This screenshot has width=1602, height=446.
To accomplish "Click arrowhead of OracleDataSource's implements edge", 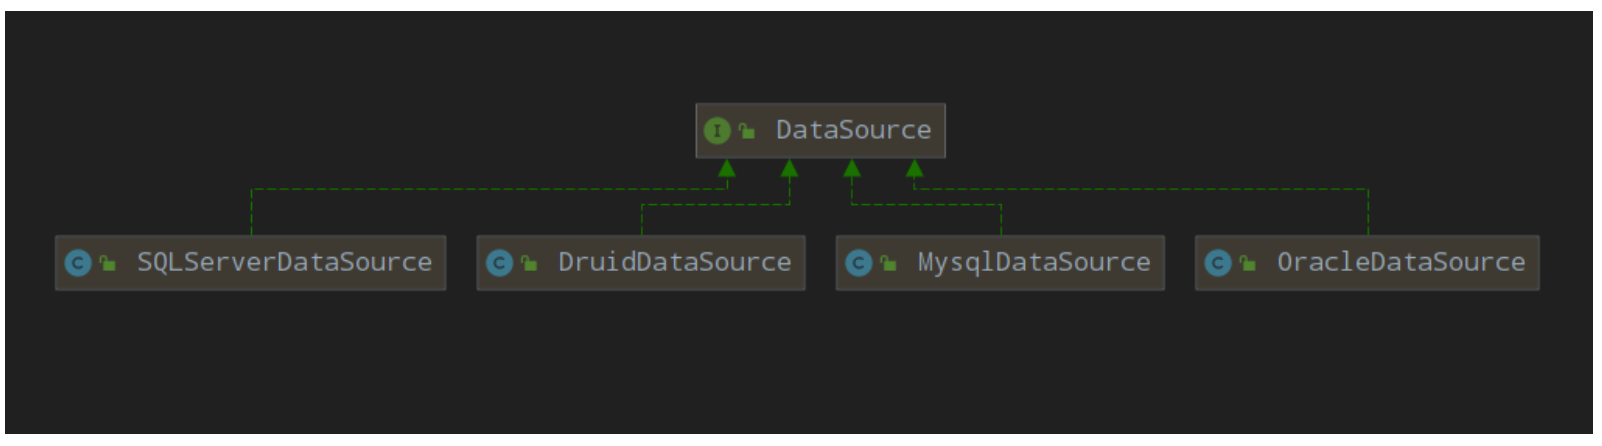I will pyautogui.click(x=914, y=168).
